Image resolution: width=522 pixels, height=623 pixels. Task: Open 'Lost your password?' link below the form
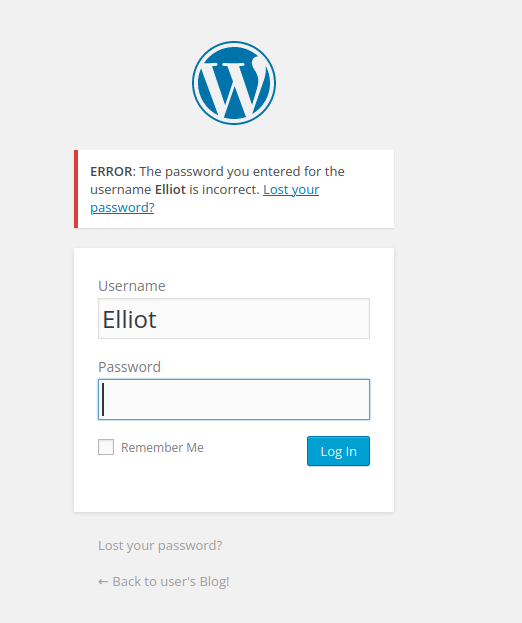160,546
